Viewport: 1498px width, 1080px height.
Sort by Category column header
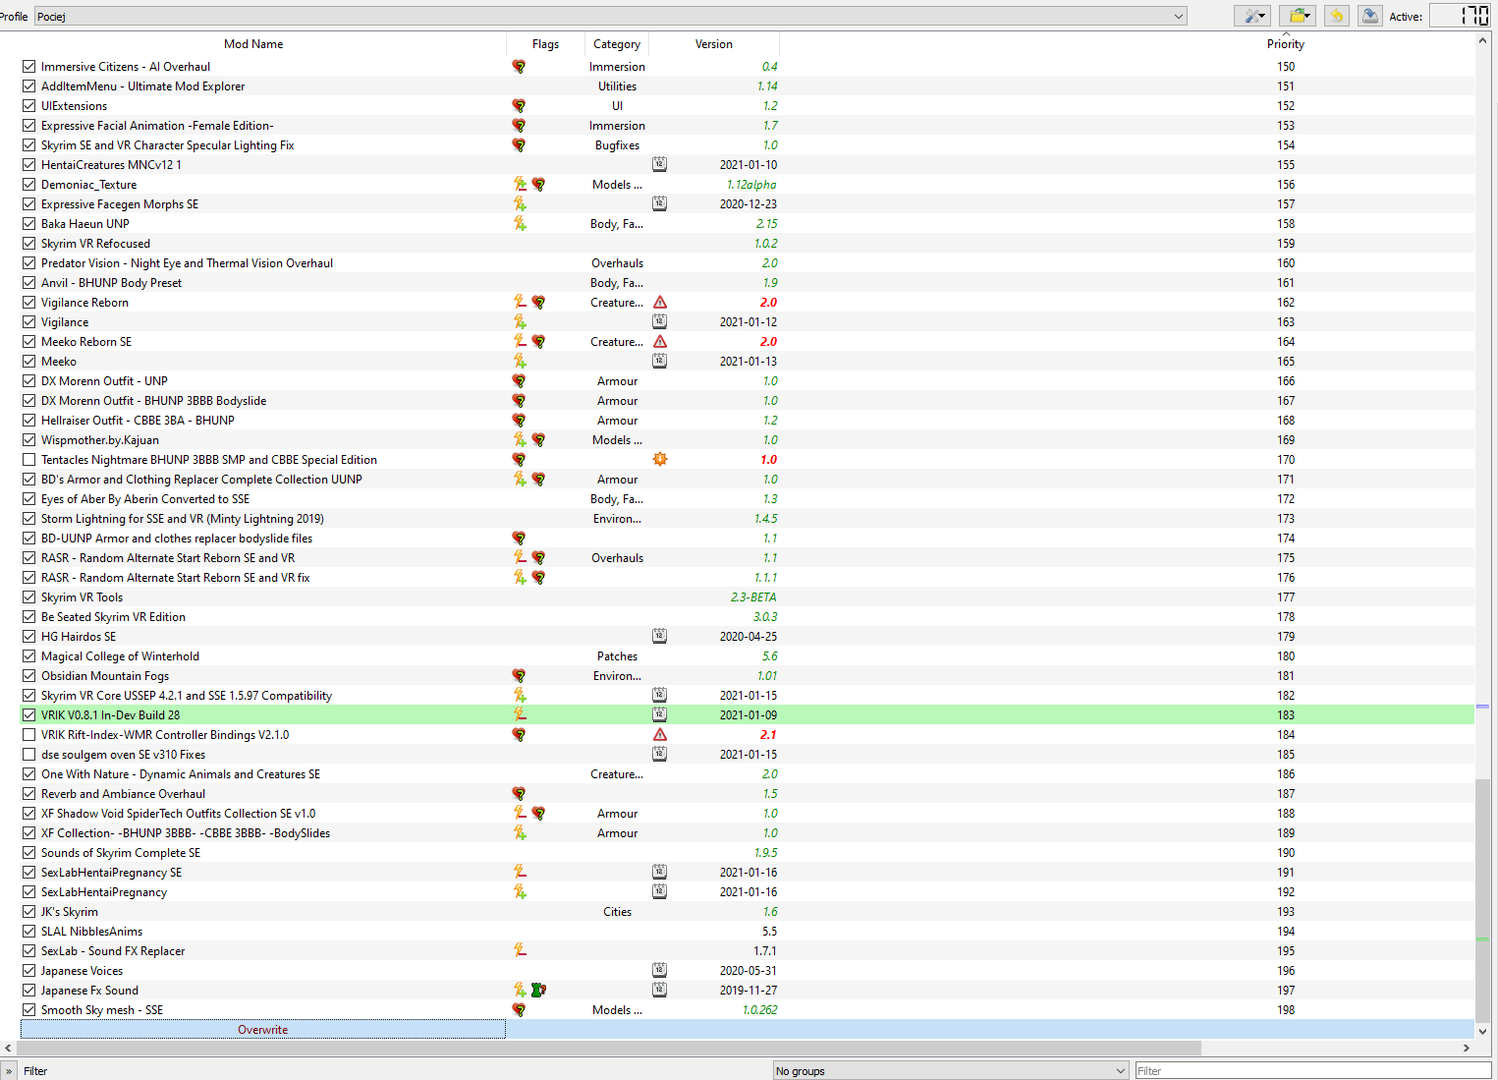click(x=616, y=44)
